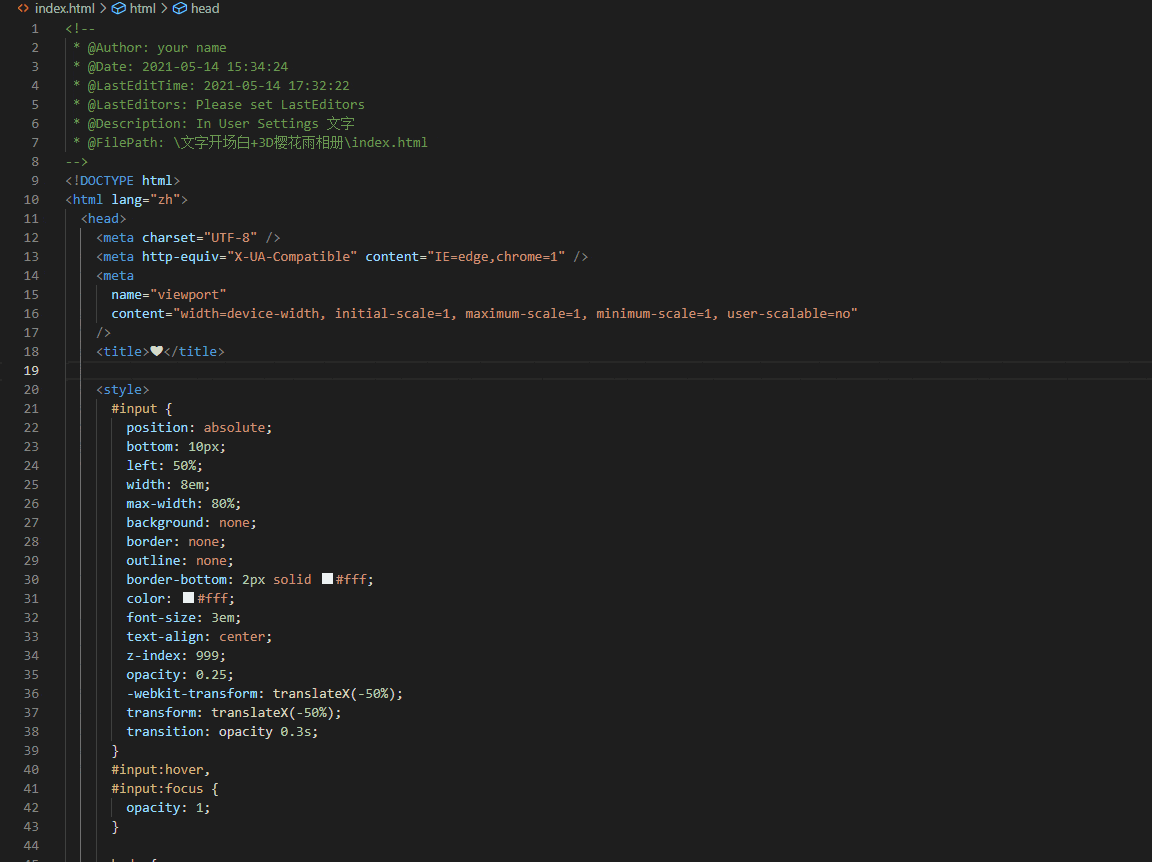Open color picker for border-bottom #fff swatch
1152x862 pixels.
coord(328,579)
